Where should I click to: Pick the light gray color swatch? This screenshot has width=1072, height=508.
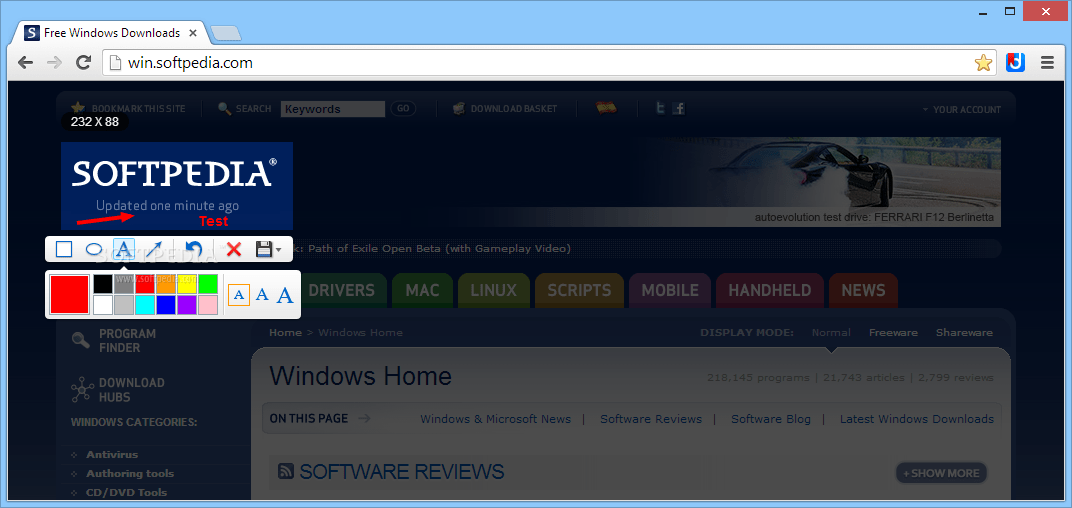[124, 305]
